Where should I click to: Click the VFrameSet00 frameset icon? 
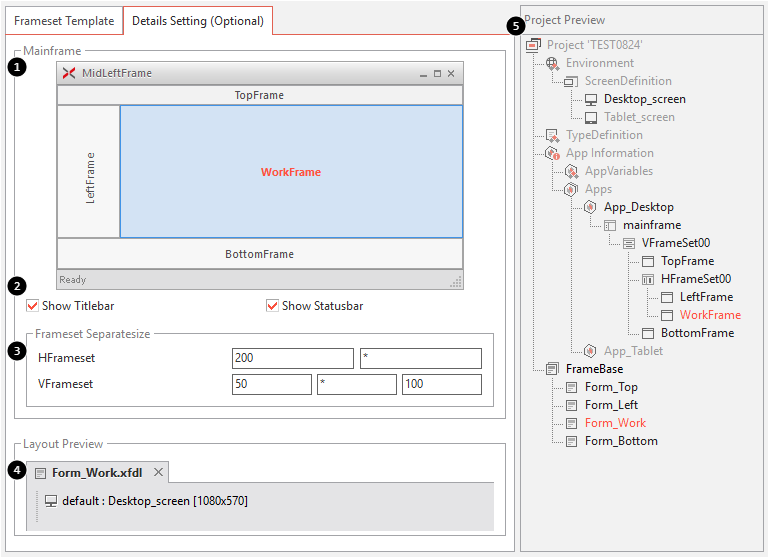coord(629,243)
